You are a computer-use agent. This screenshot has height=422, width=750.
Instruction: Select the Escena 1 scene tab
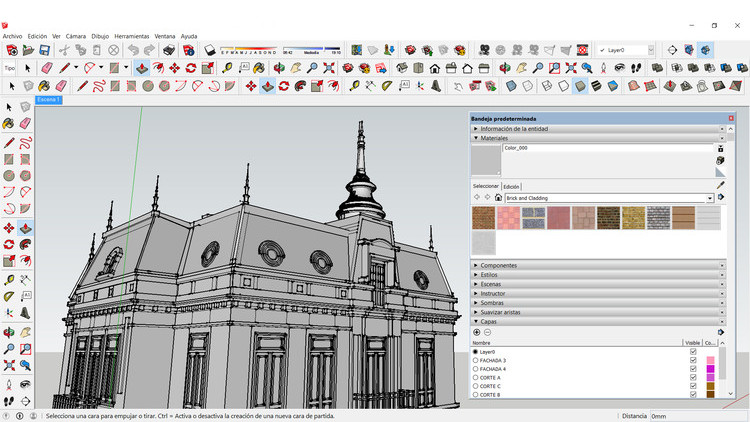49,100
